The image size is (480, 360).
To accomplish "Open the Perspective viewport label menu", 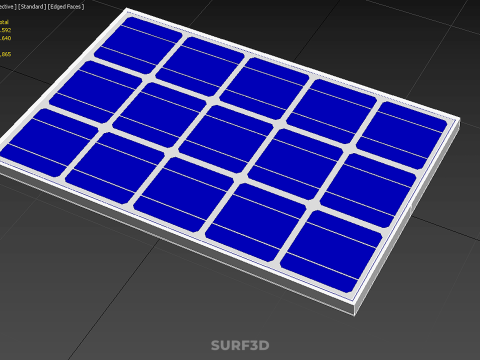I will point(7,6).
